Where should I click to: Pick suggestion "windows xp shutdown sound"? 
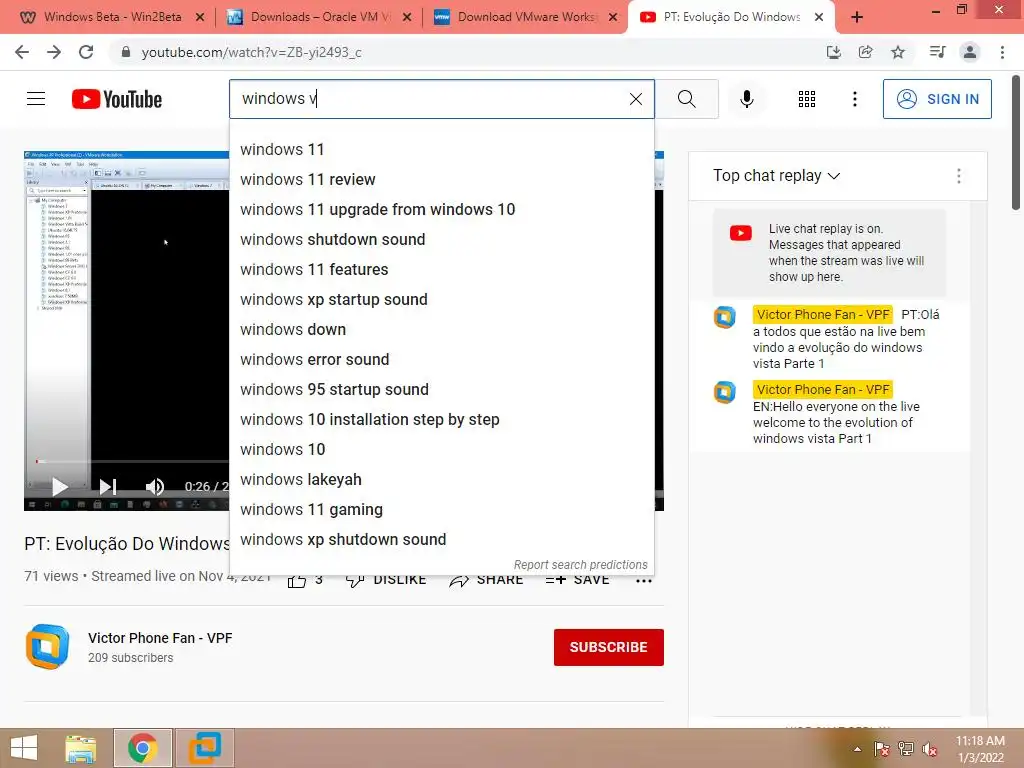(441, 540)
